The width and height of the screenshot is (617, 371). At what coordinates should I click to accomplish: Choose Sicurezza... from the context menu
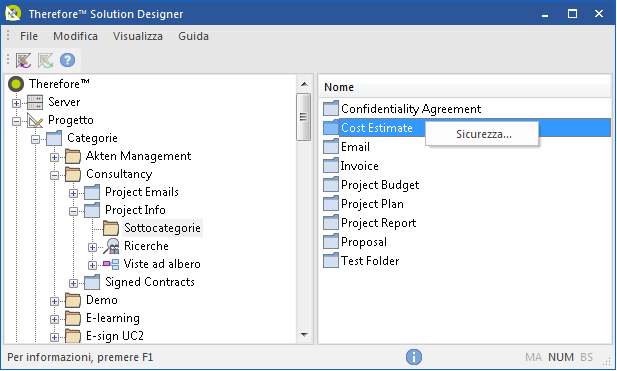pyautogui.click(x=482, y=134)
